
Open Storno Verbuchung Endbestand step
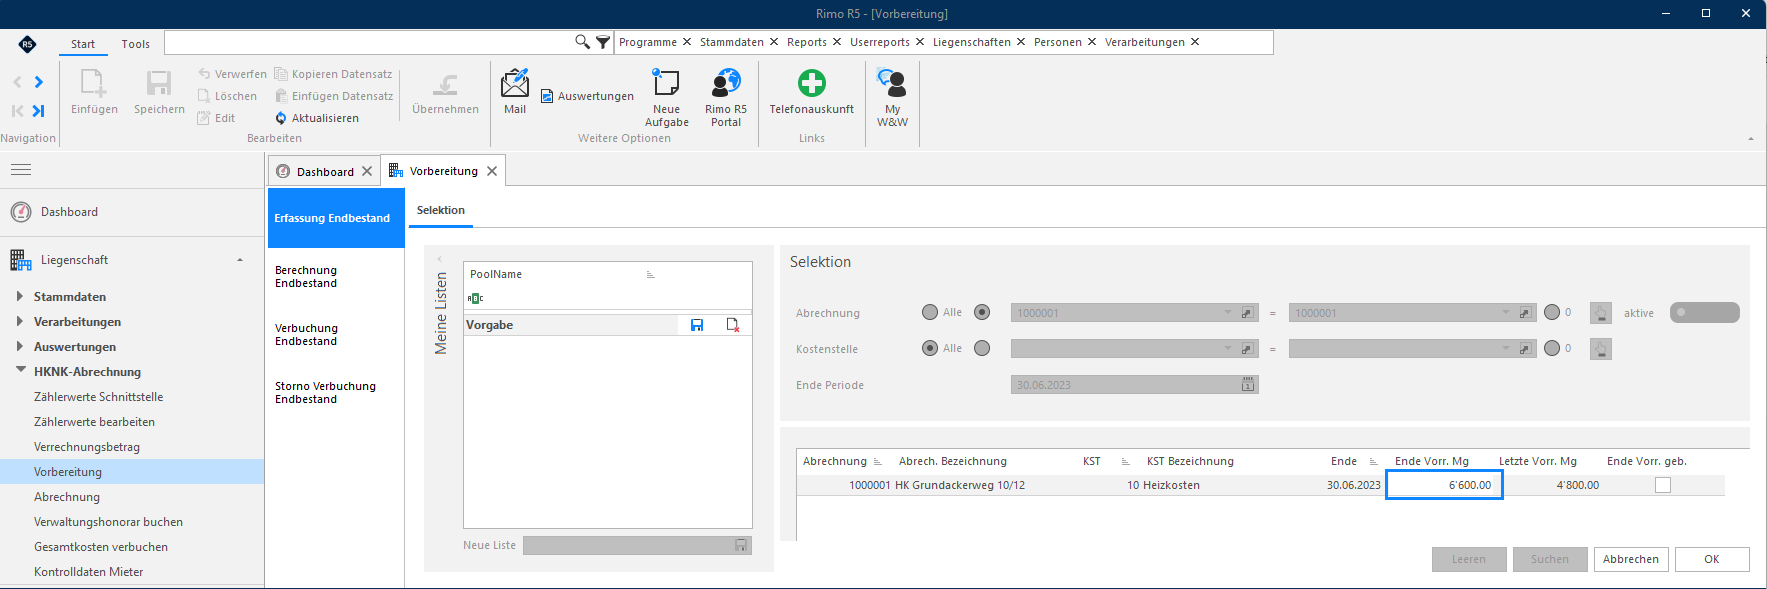tap(325, 393)
